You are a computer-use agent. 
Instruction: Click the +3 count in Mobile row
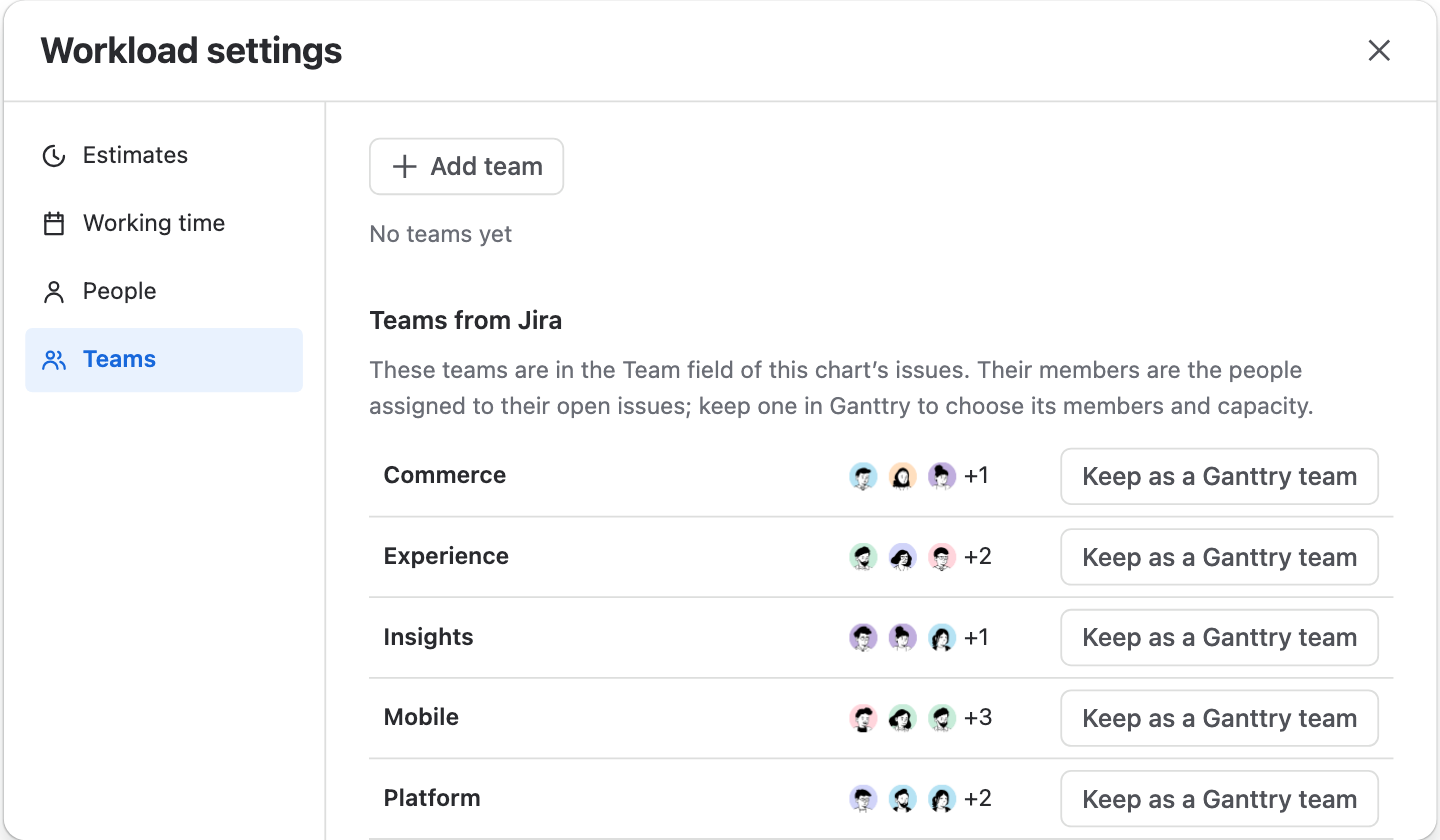[978, 718]
